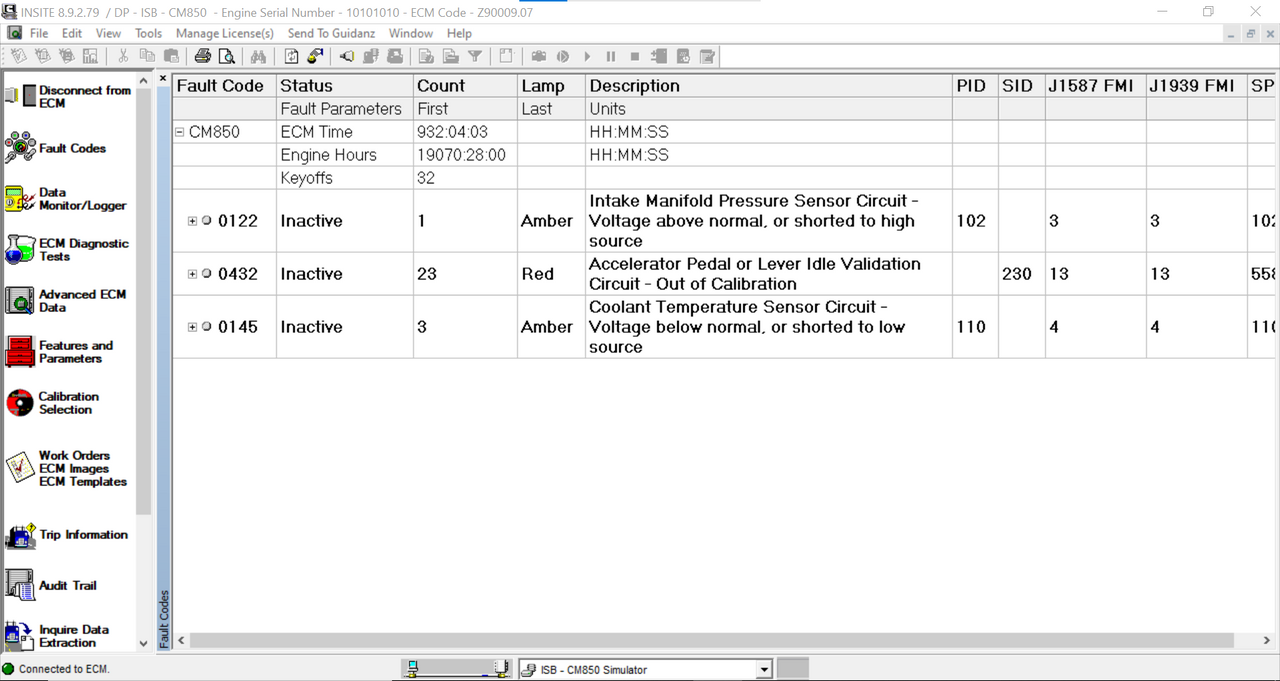Open Print Preview from the toolbar
This screenshot has height=681, width=1280.
(227, 56)
